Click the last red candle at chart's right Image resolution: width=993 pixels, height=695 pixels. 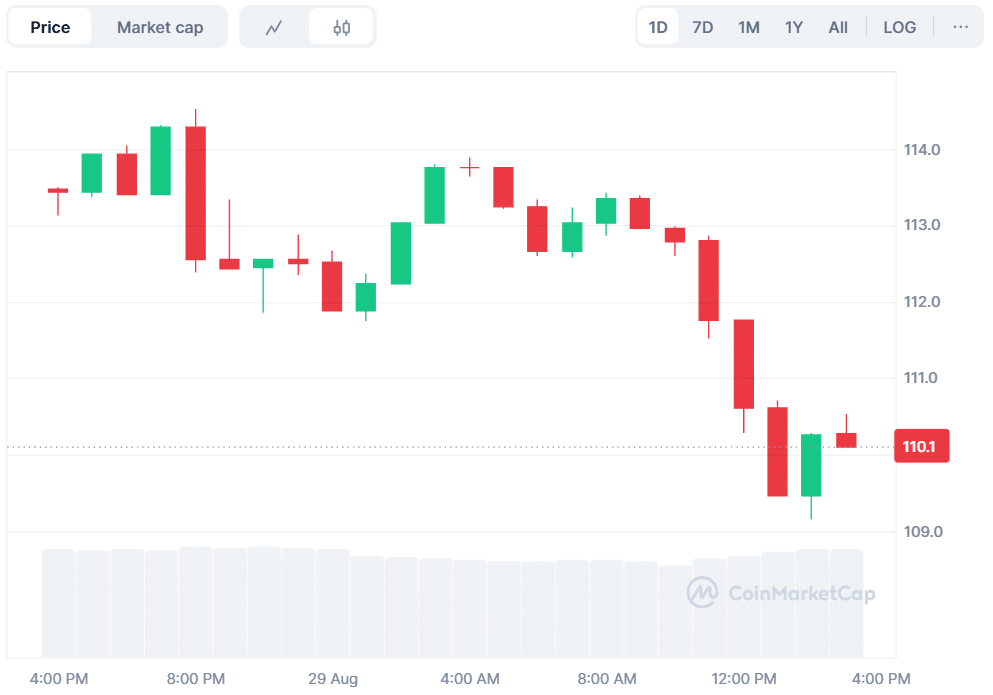click(846, 440)
